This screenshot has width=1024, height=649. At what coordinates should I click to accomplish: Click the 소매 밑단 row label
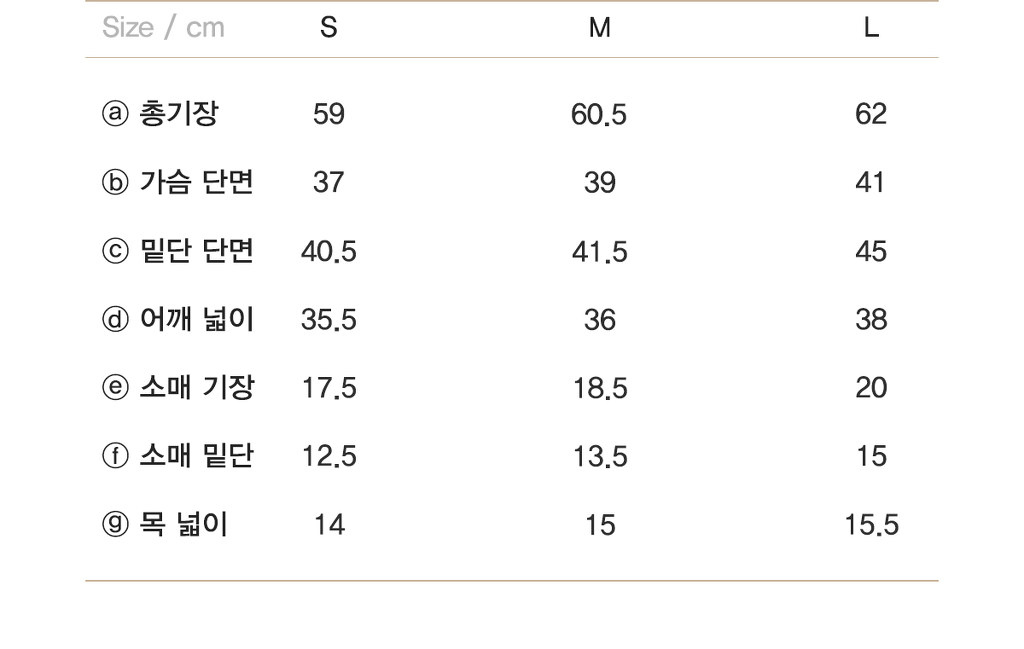click(197, 456)
